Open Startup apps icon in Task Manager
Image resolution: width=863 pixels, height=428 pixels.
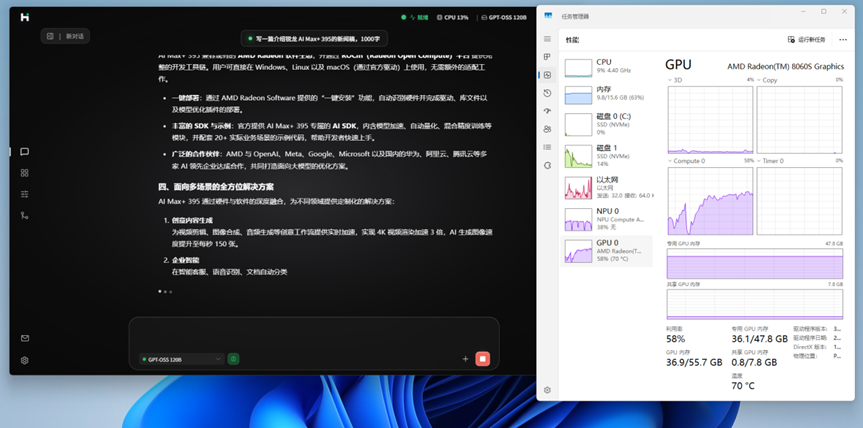pyautogui.click(x=547, y=111)
